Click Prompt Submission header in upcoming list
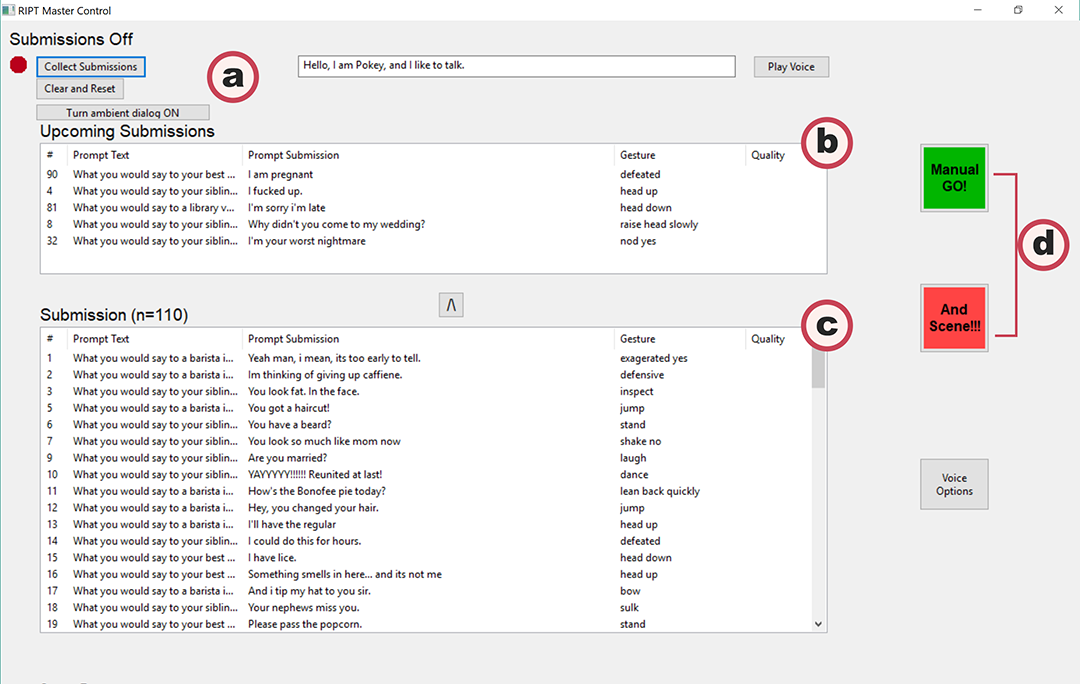1080x684 pixels. tap(293, 155)
